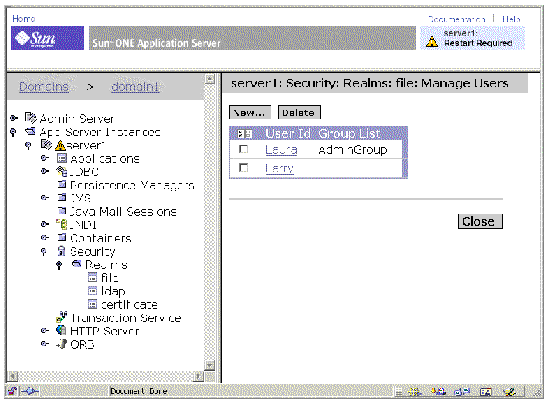Open user Larry's details link
Viewport: 549px width, 404px height.
[x=279, y=168]
